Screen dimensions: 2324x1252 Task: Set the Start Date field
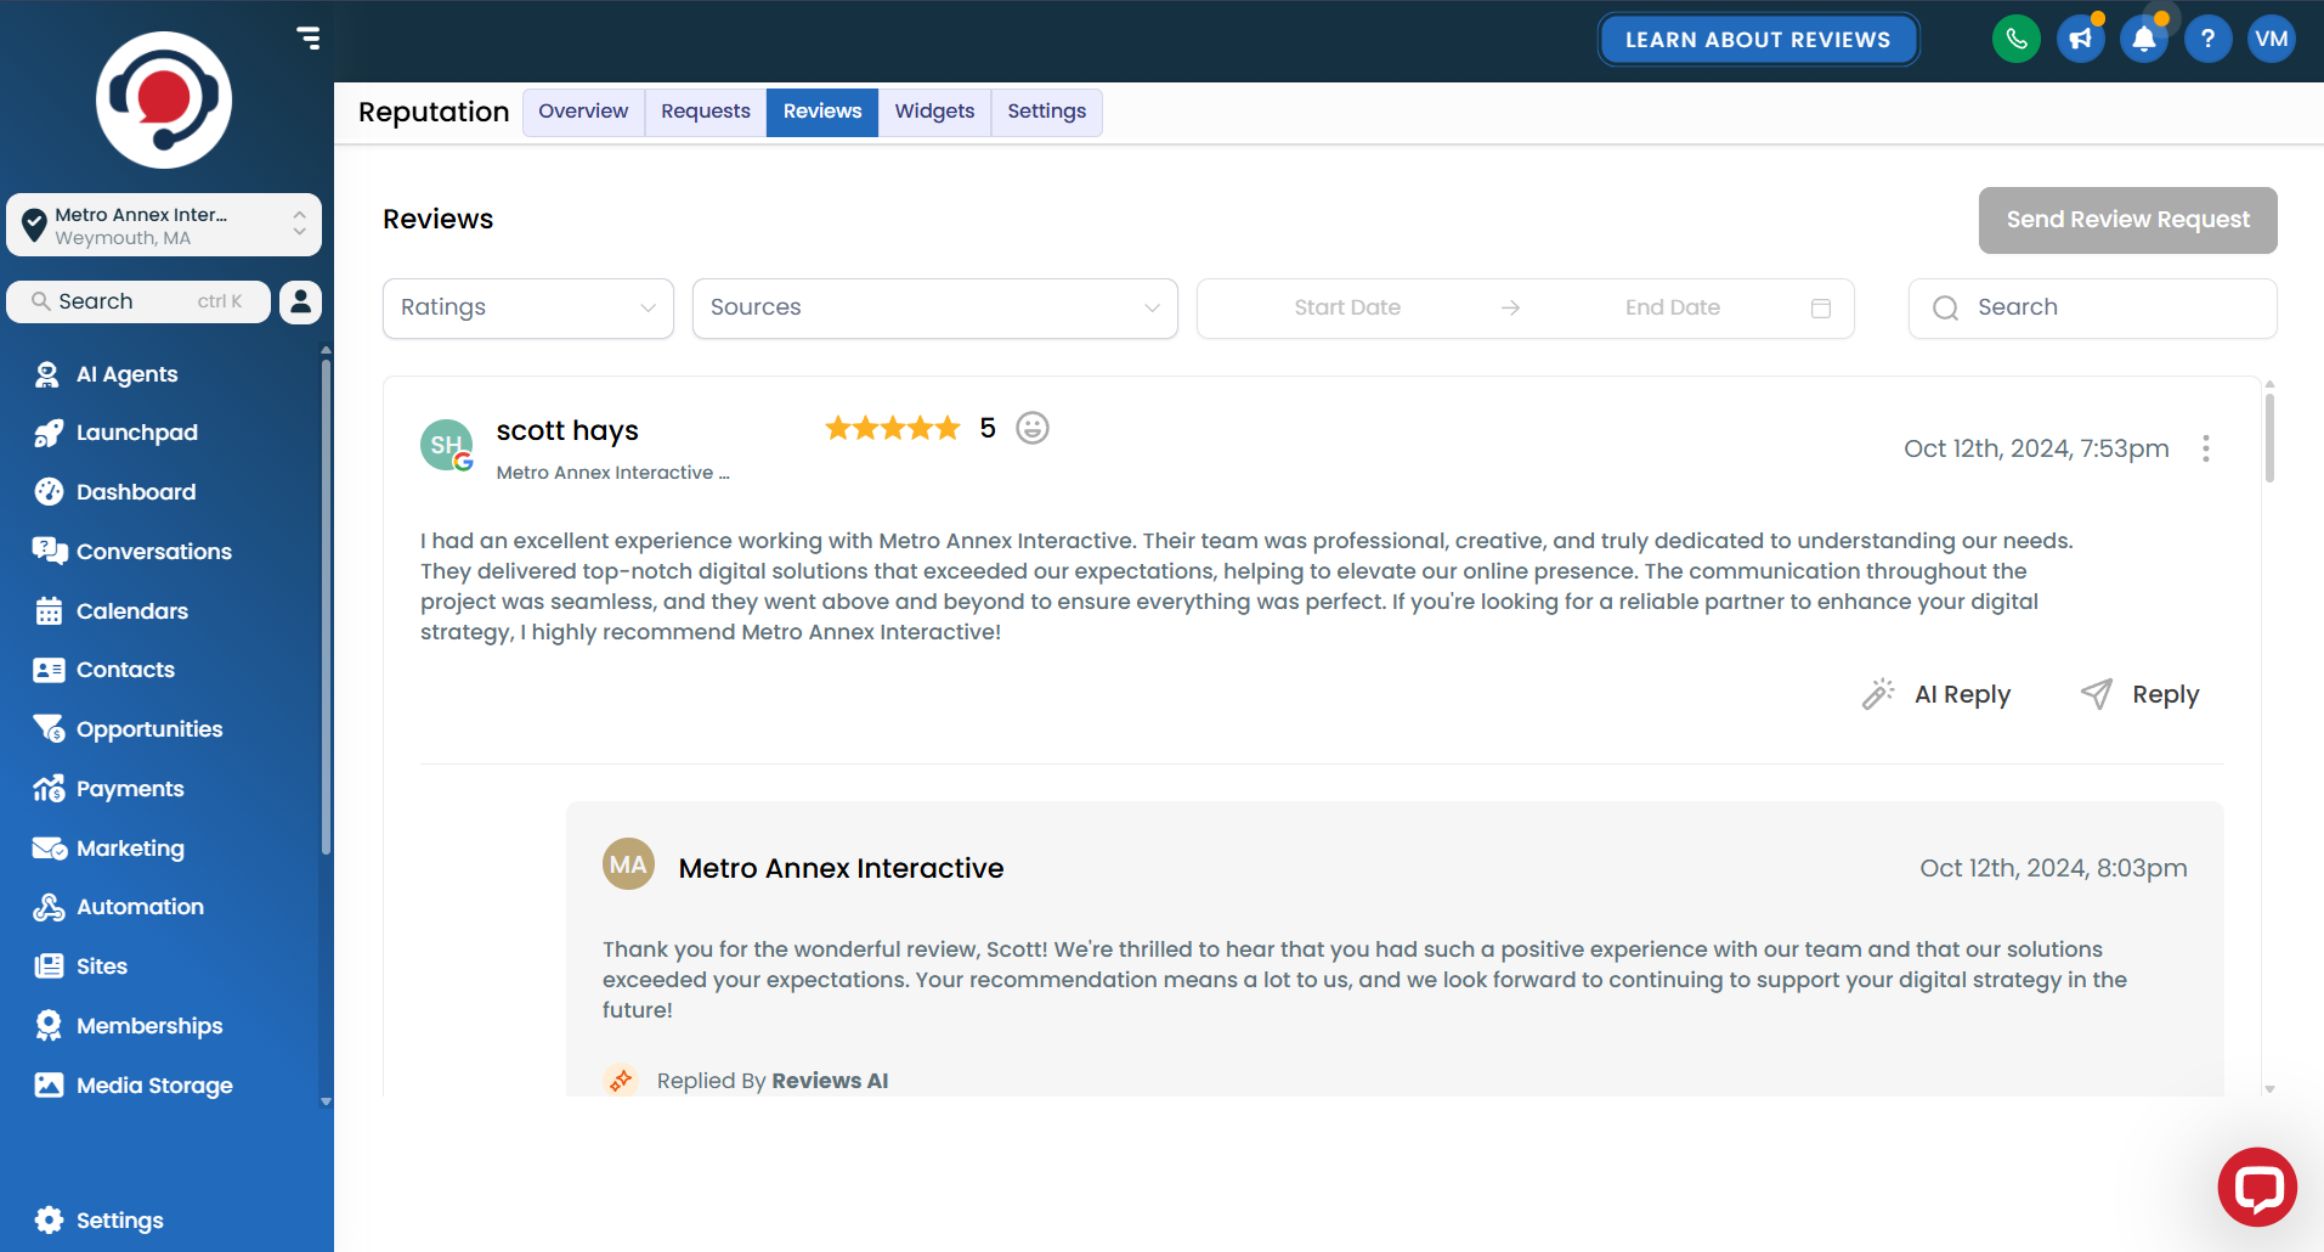point(1347,308)
